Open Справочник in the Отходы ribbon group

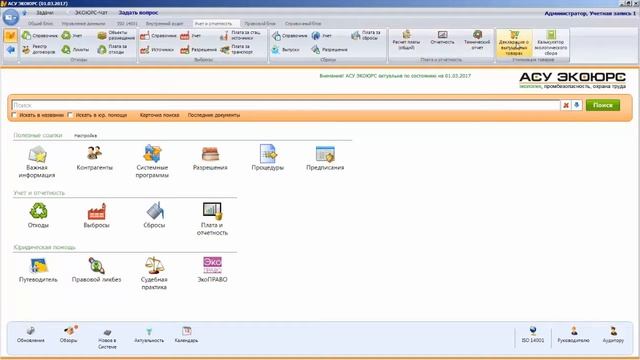click(x=40, y=36)
